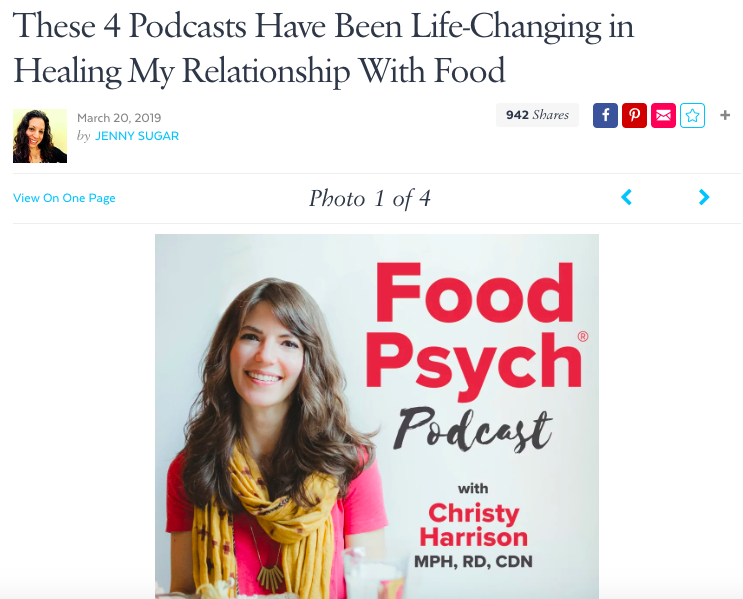Image resolution: width=743 pixels, height=599 pixels.
Task: Go to next photo arrow
Action: pyautogui.click(x=704, y=197)
